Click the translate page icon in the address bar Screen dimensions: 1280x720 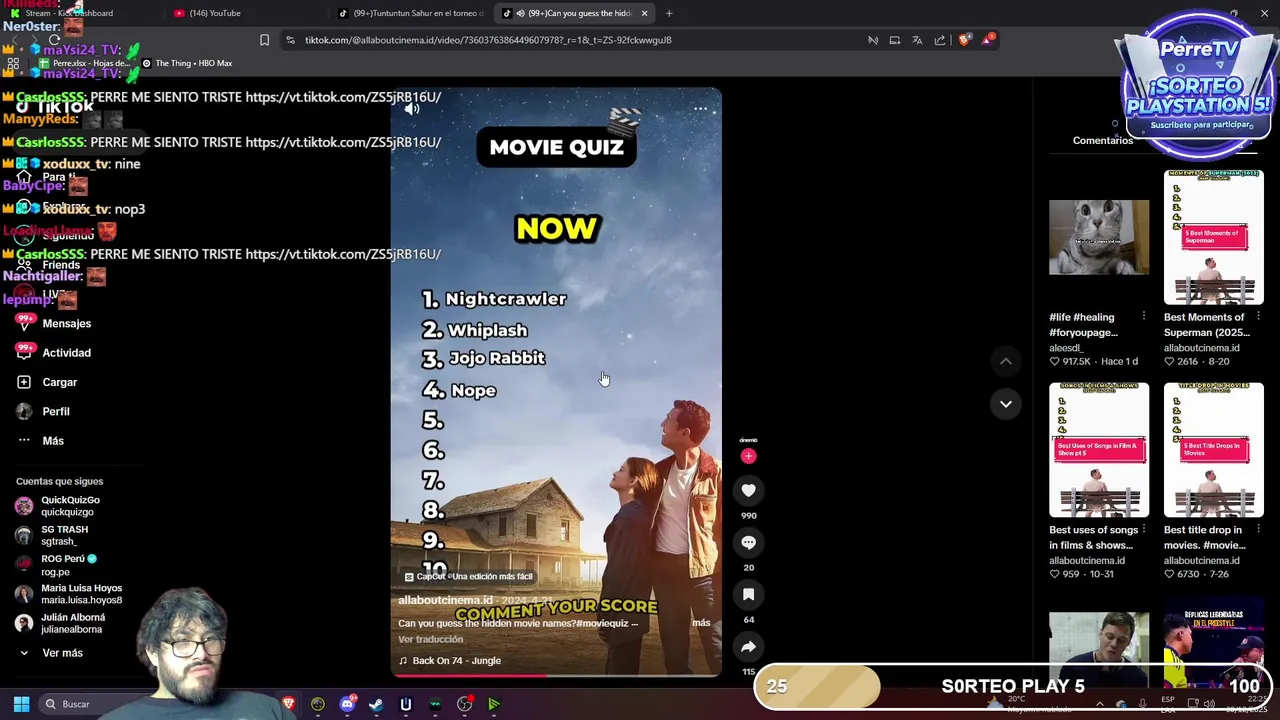(917, 40)
